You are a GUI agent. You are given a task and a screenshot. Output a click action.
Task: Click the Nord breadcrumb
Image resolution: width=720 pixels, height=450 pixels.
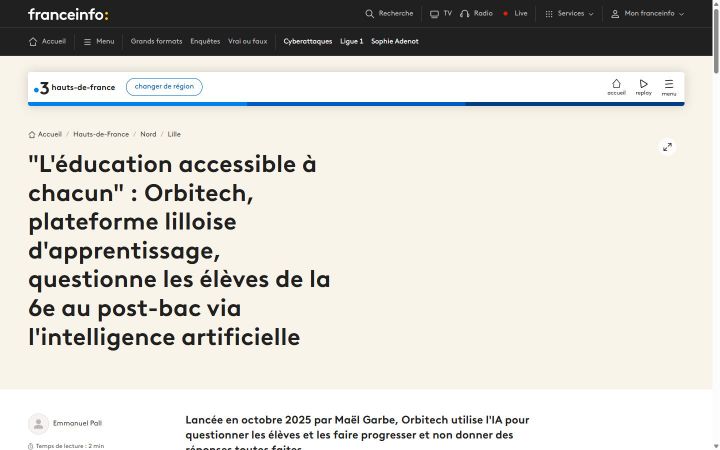coord(148,135)
